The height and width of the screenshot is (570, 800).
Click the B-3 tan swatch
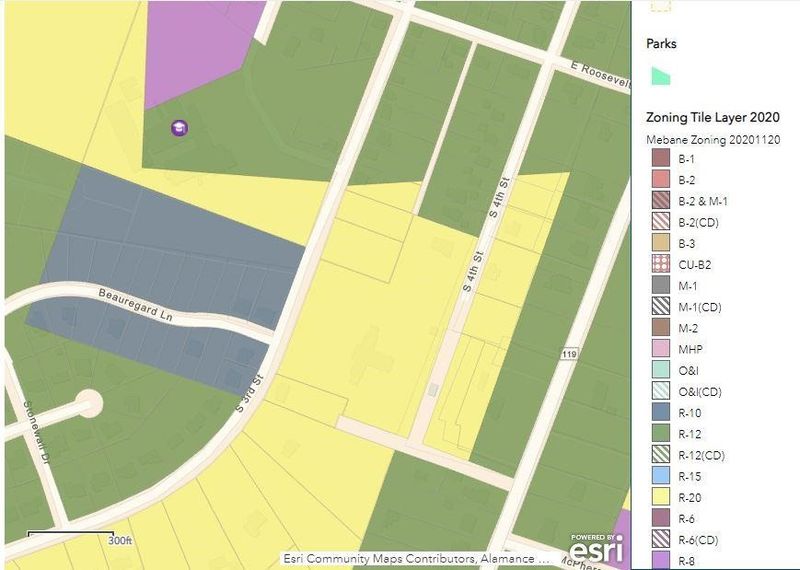click(661, 242)
